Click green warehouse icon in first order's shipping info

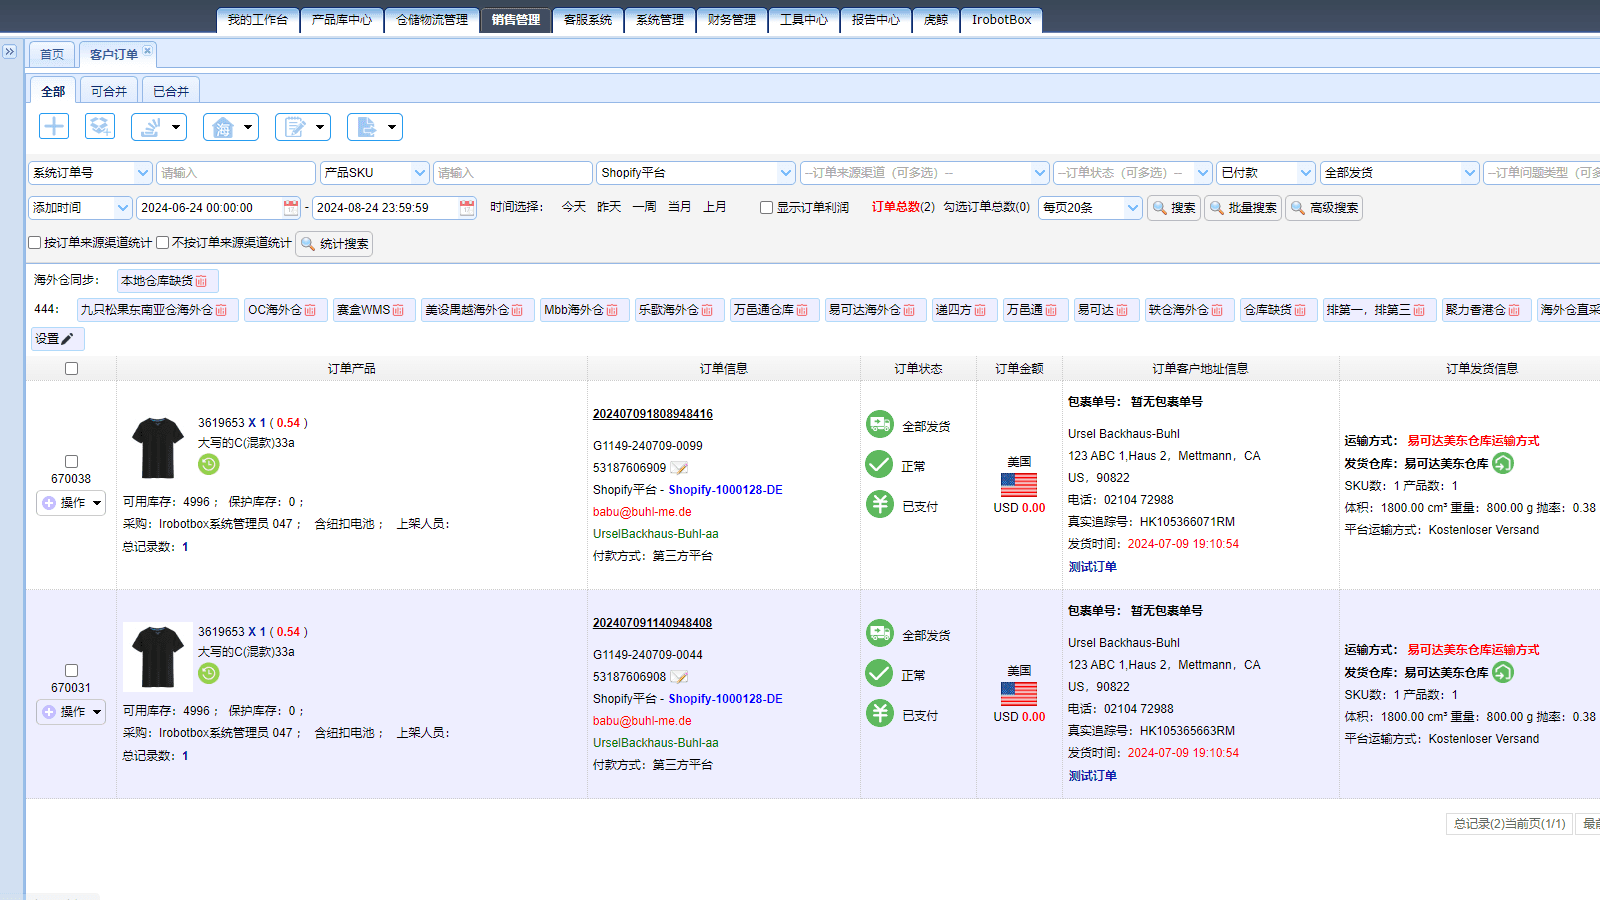(x=1503, y=463)
